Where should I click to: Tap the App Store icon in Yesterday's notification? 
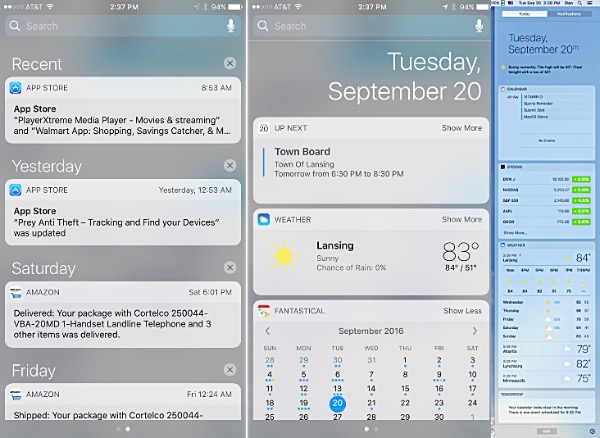pyautogui.click(x=16, y=190)
